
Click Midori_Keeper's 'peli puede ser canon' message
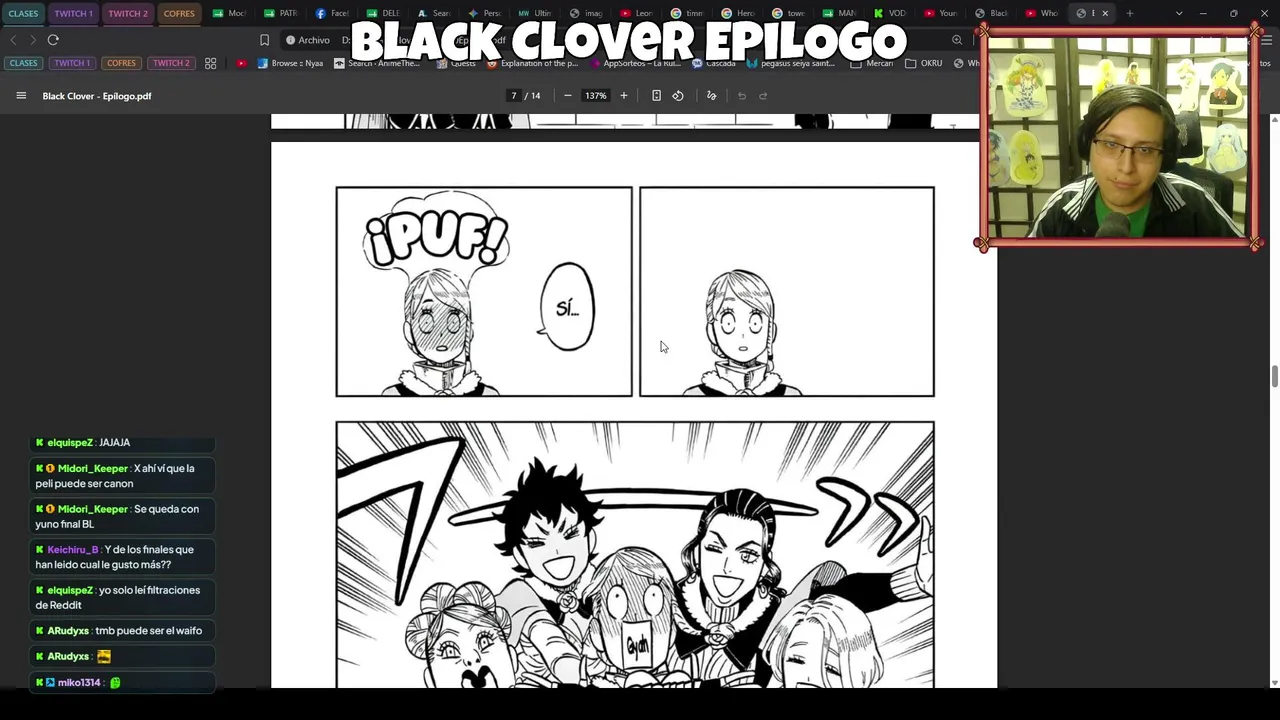[x=122, y=476]
